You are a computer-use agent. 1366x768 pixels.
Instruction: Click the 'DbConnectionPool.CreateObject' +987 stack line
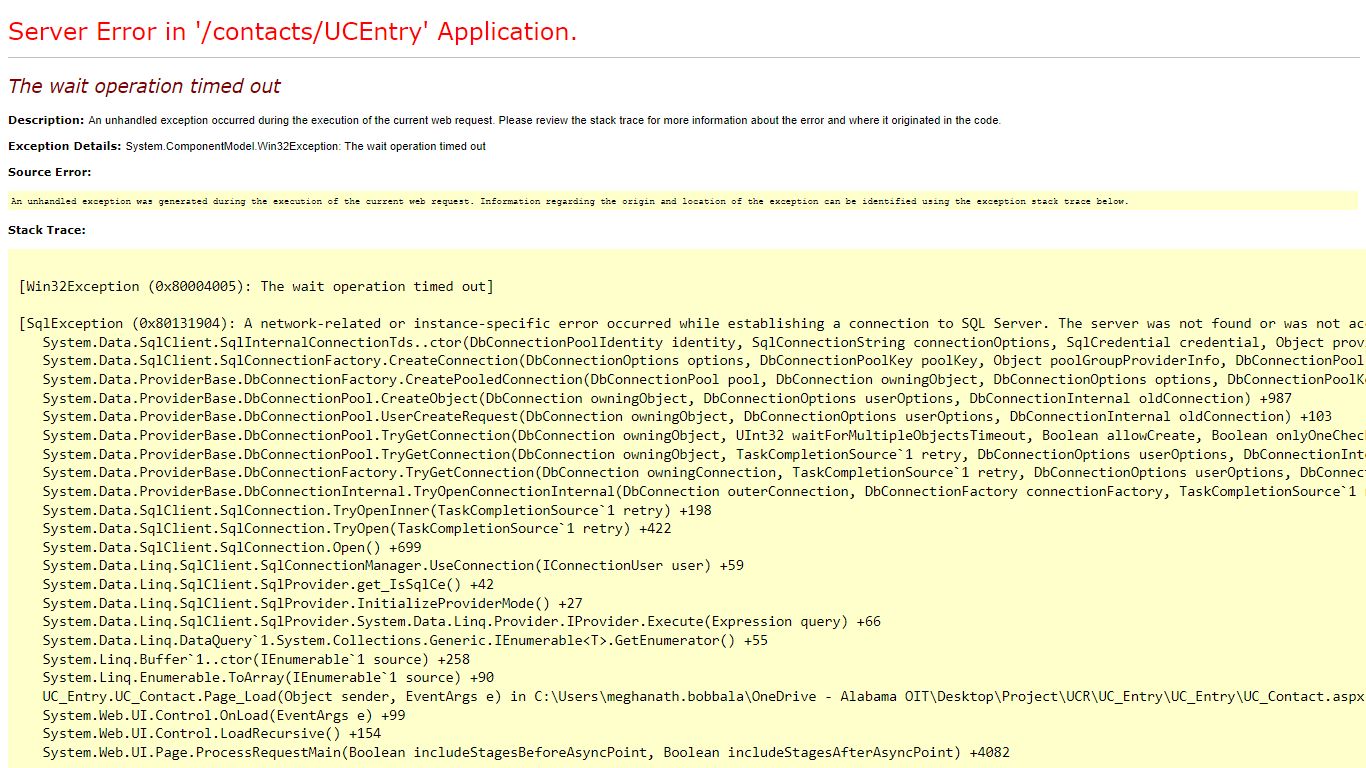click(x=668, y=398)
